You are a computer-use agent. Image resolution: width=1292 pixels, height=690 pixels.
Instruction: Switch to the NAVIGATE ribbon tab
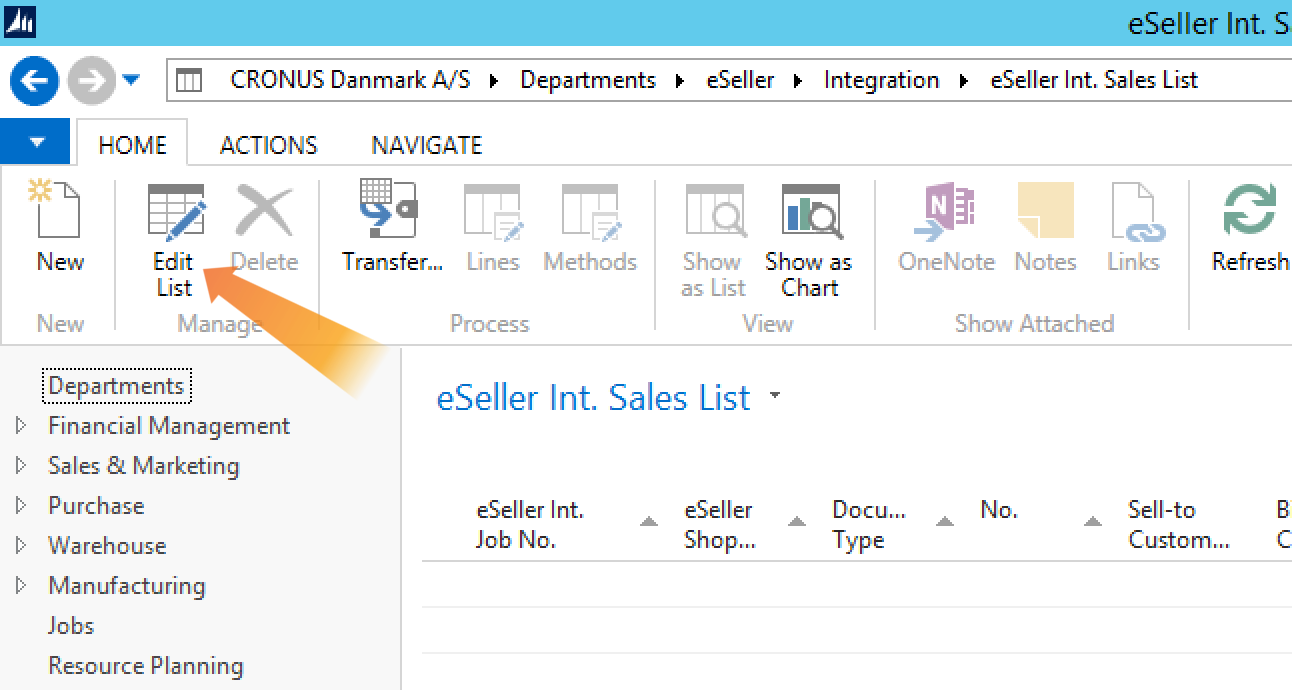point(427,145)
